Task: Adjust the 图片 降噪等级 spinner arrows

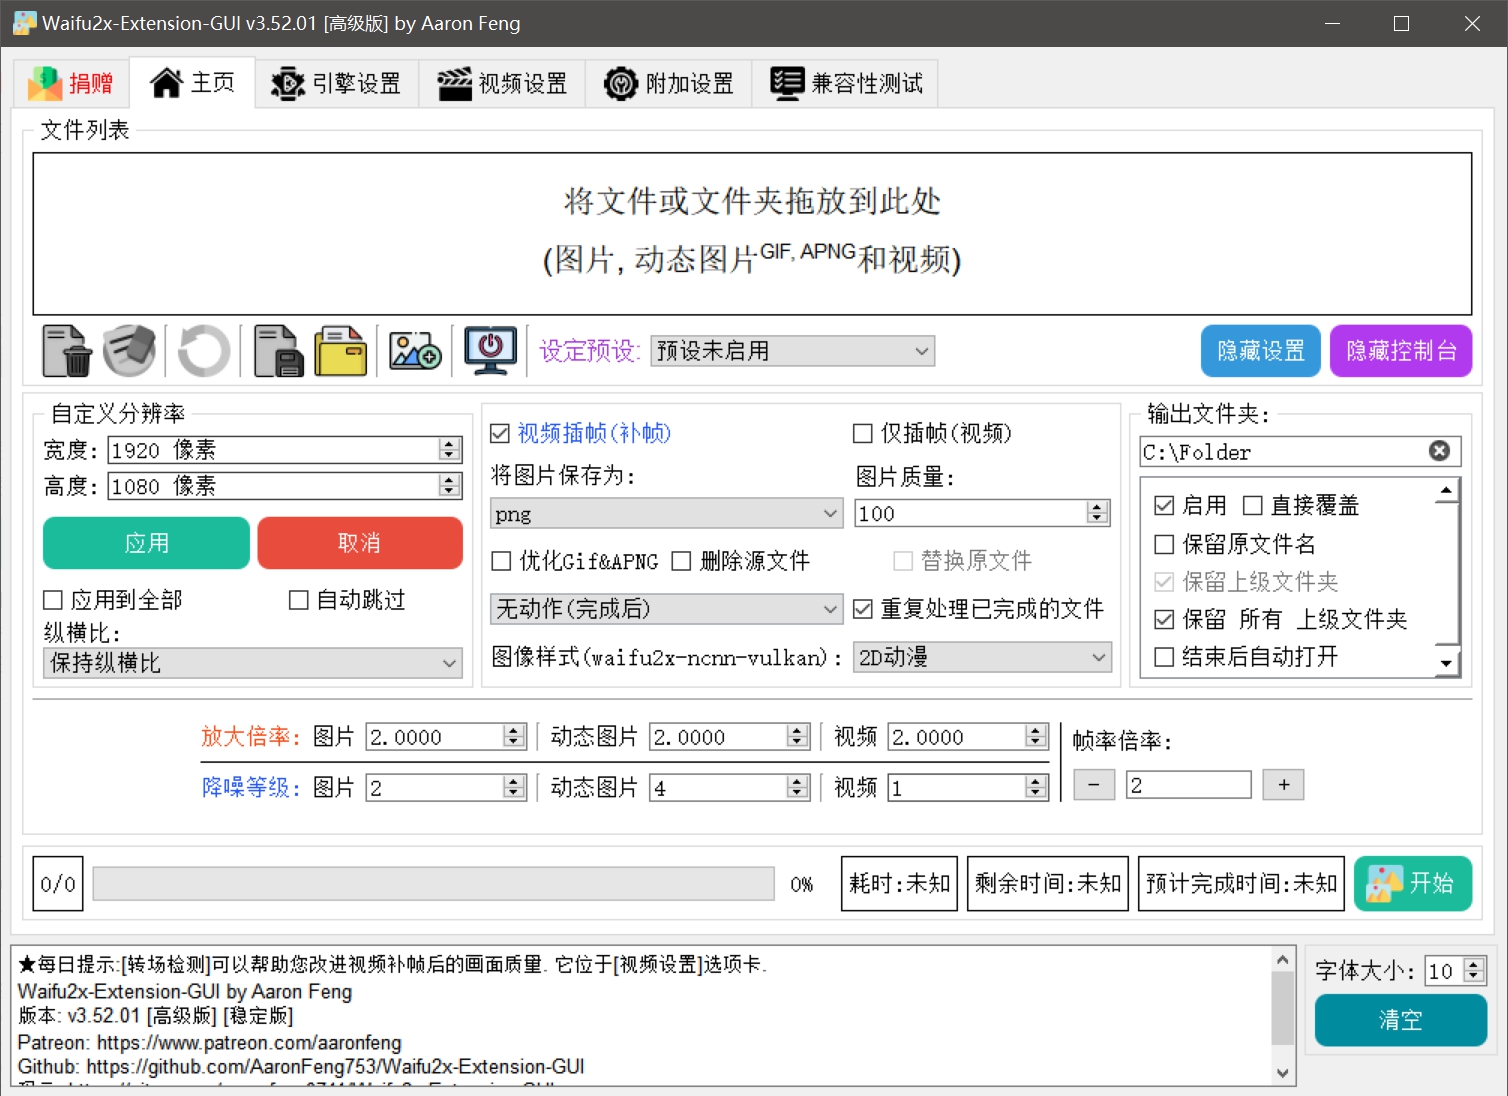Action: 514,788
